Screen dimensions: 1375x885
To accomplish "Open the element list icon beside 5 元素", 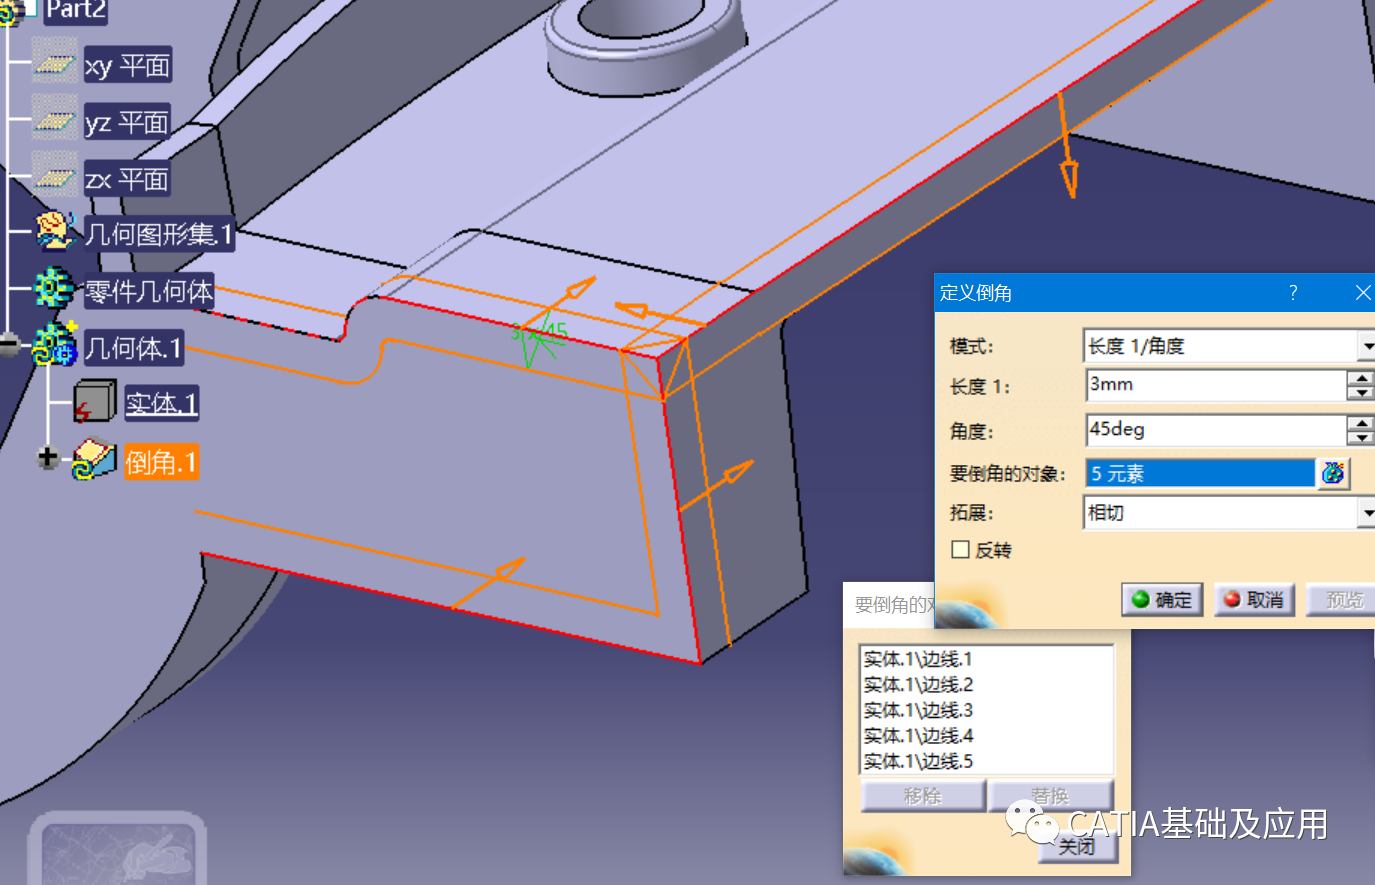I will (x=1333, y=473).
